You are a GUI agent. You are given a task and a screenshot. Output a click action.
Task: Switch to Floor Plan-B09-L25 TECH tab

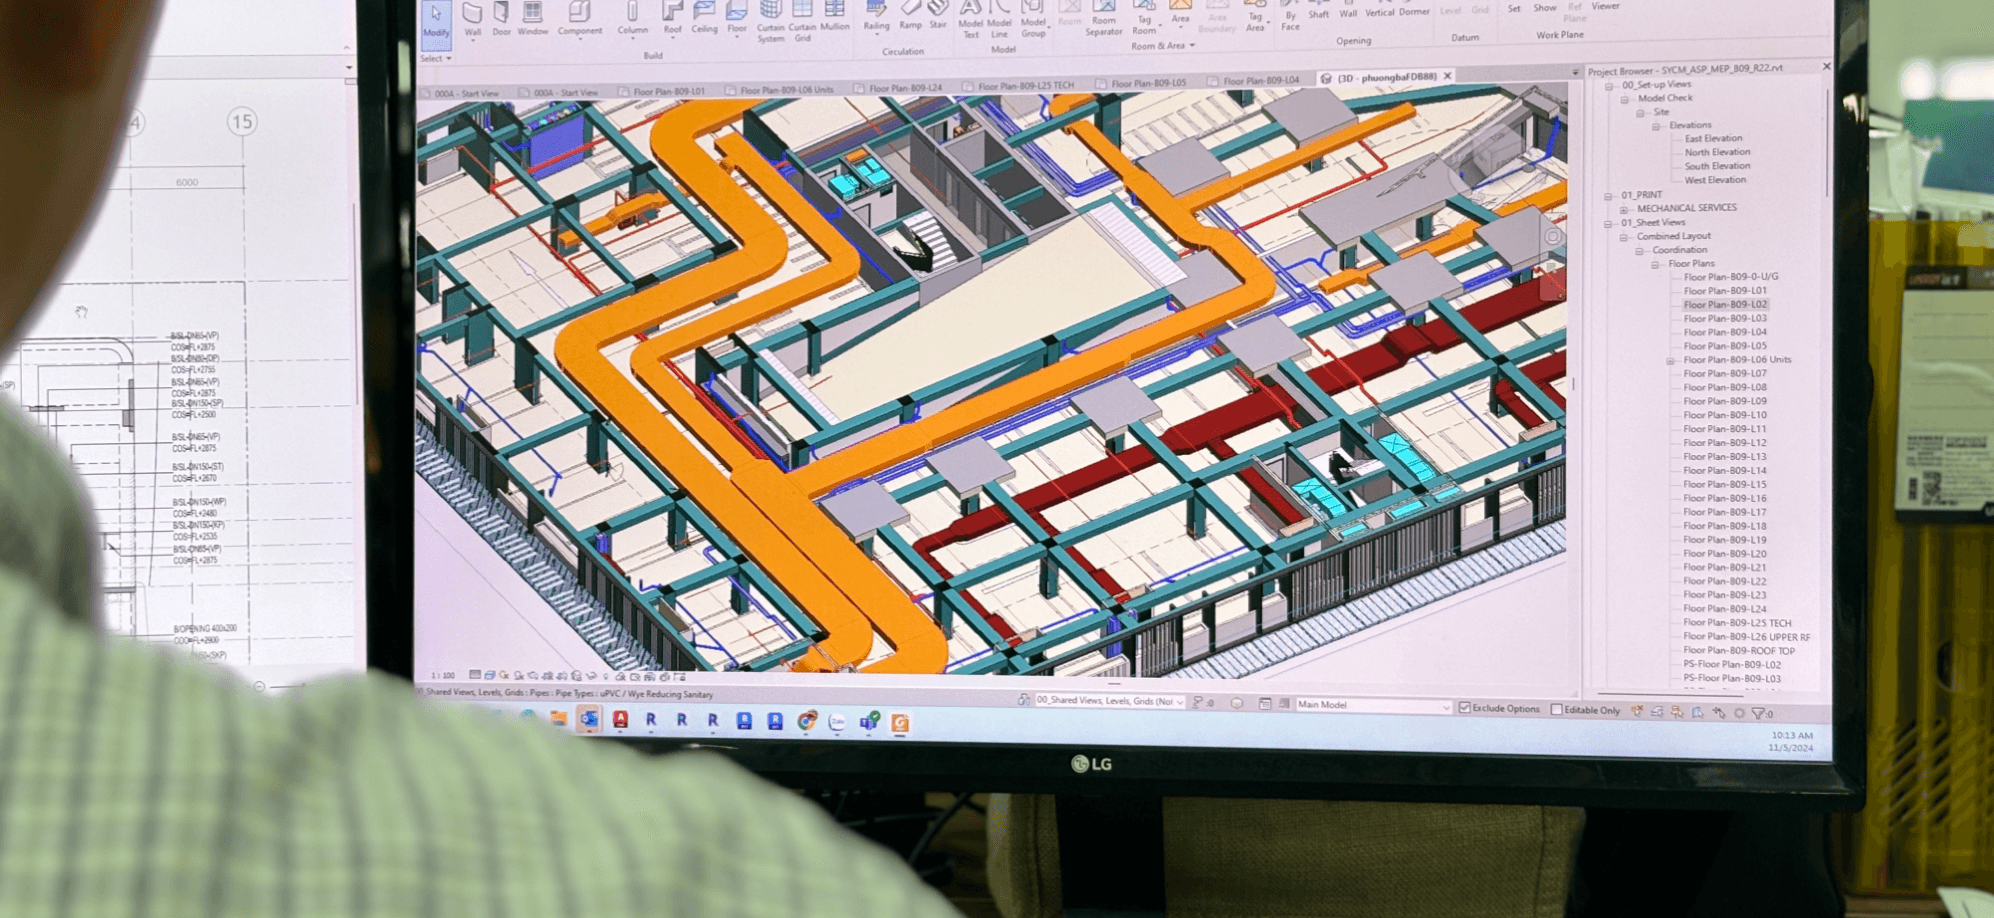pyautogui.click(x=1019, y=86)
